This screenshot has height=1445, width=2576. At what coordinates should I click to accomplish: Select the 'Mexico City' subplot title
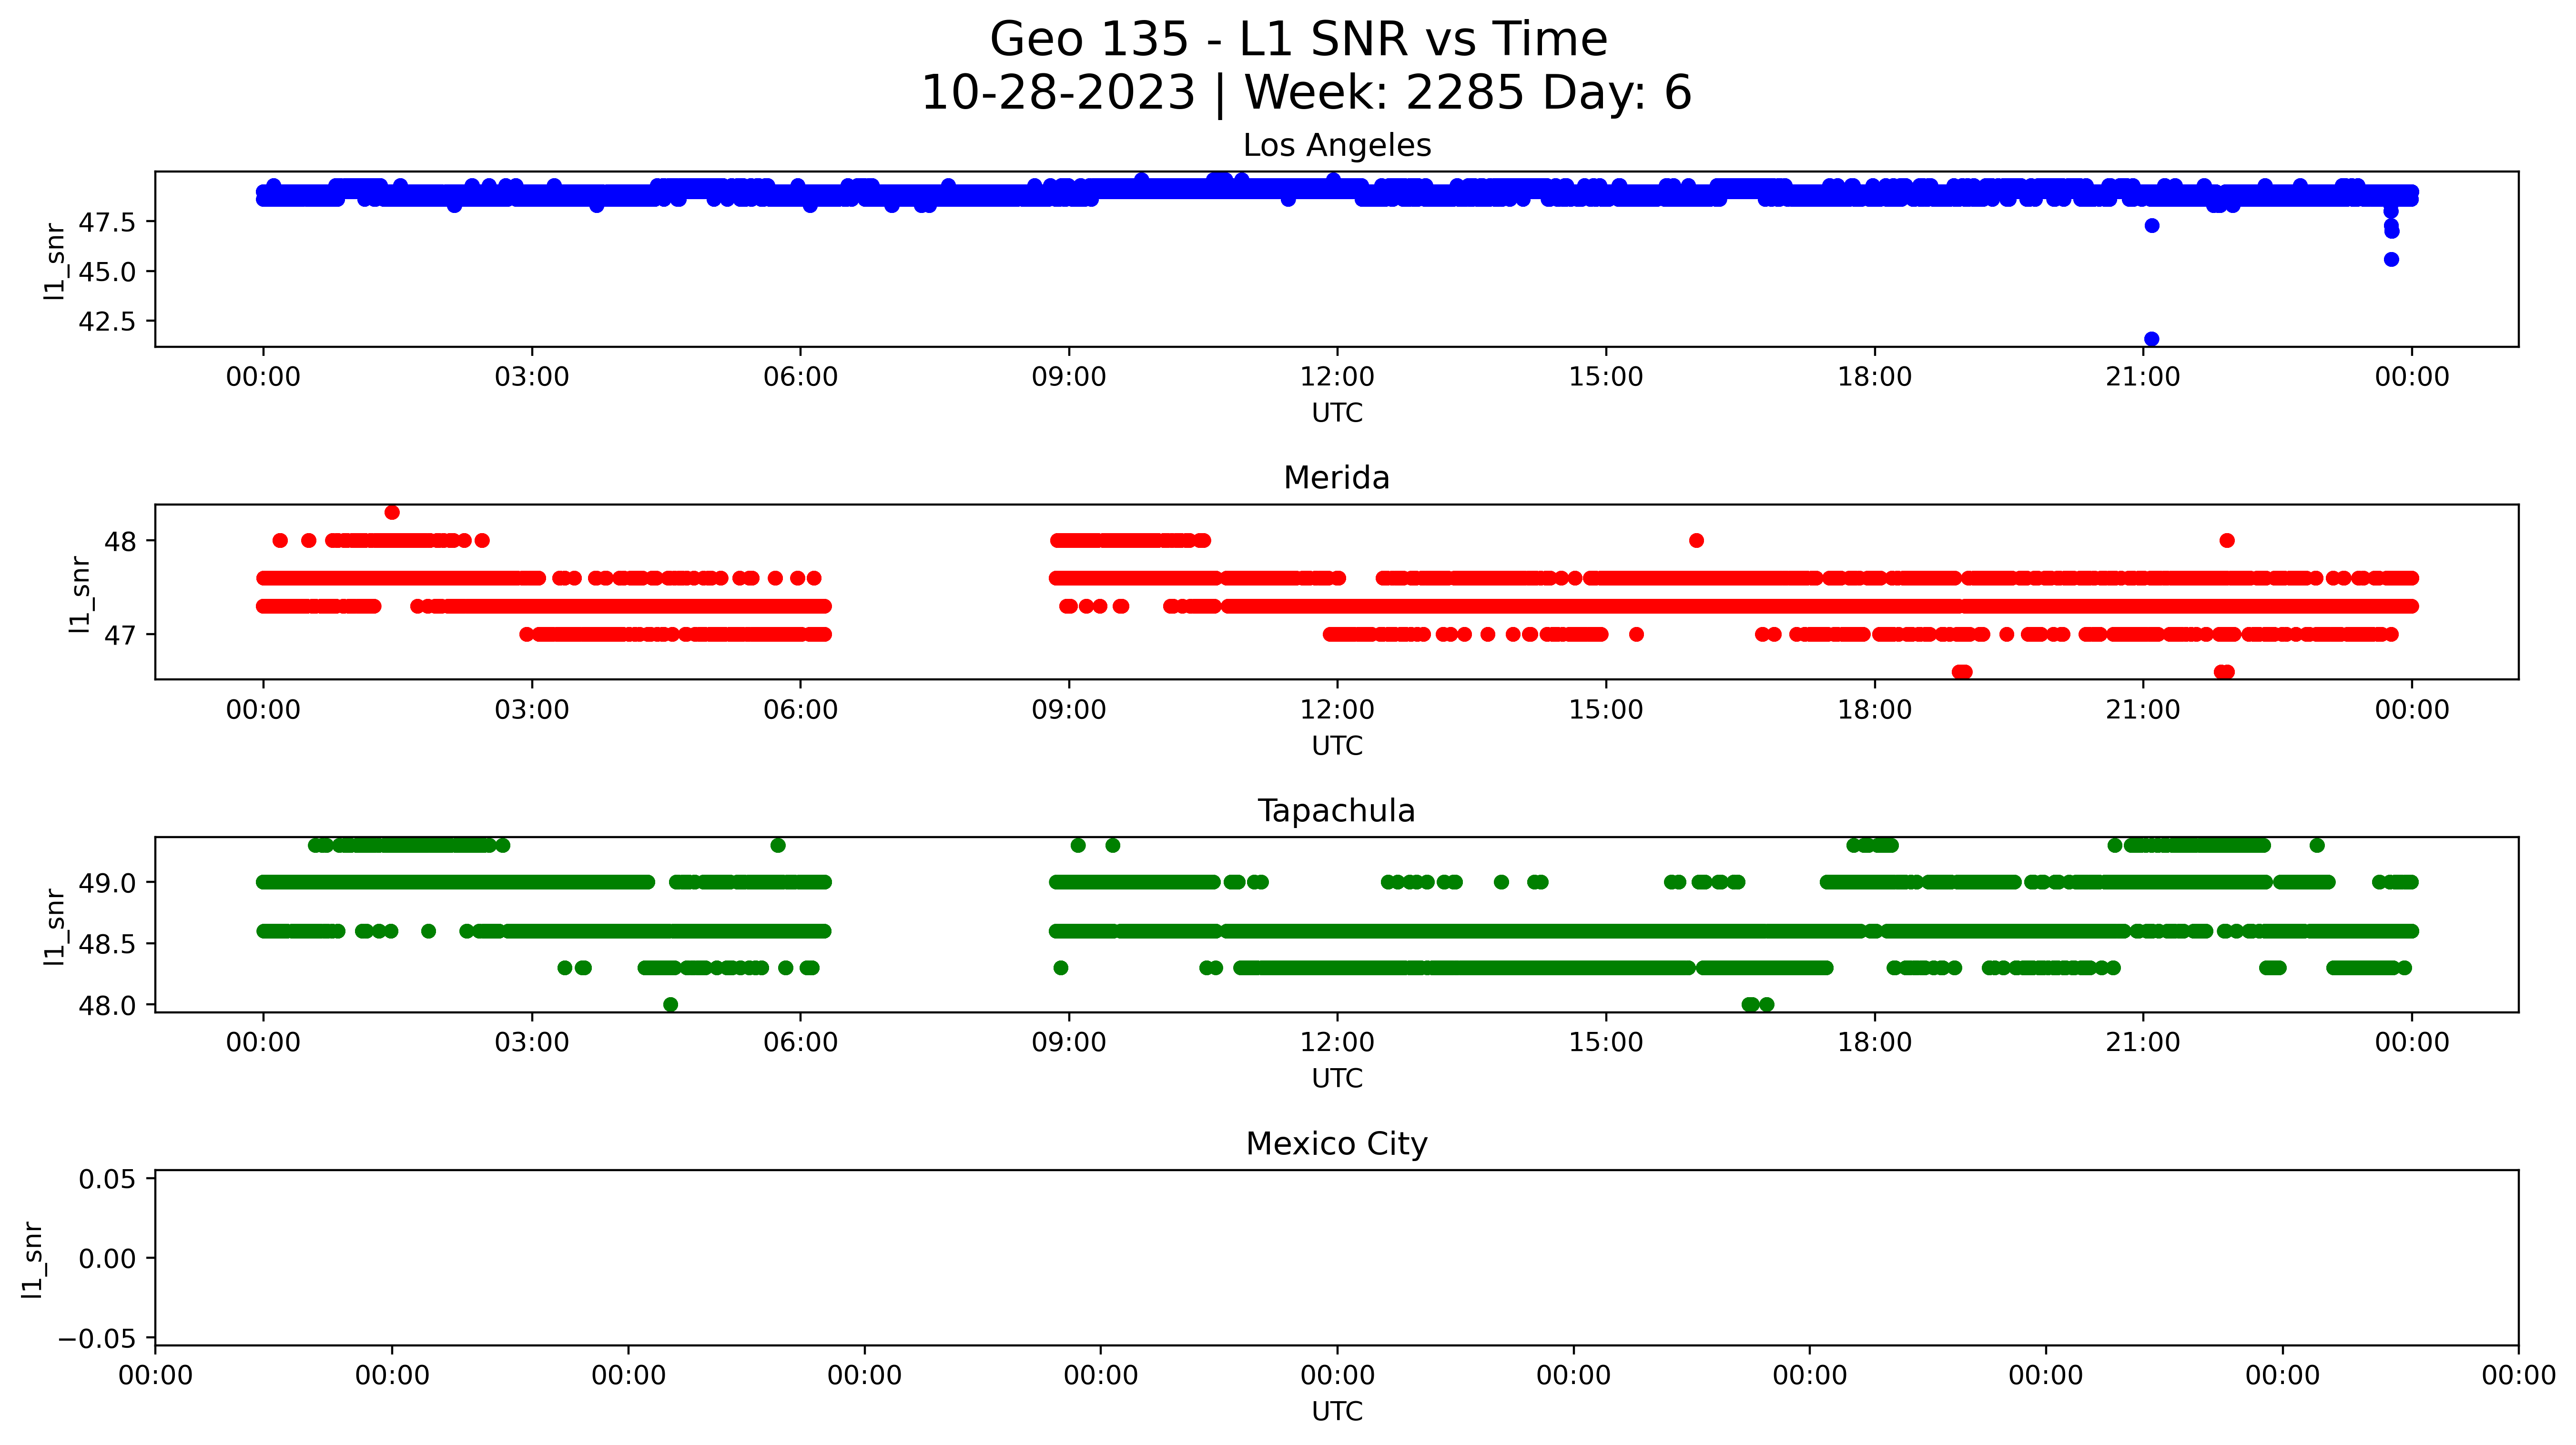click(x=1337, y=1144)
